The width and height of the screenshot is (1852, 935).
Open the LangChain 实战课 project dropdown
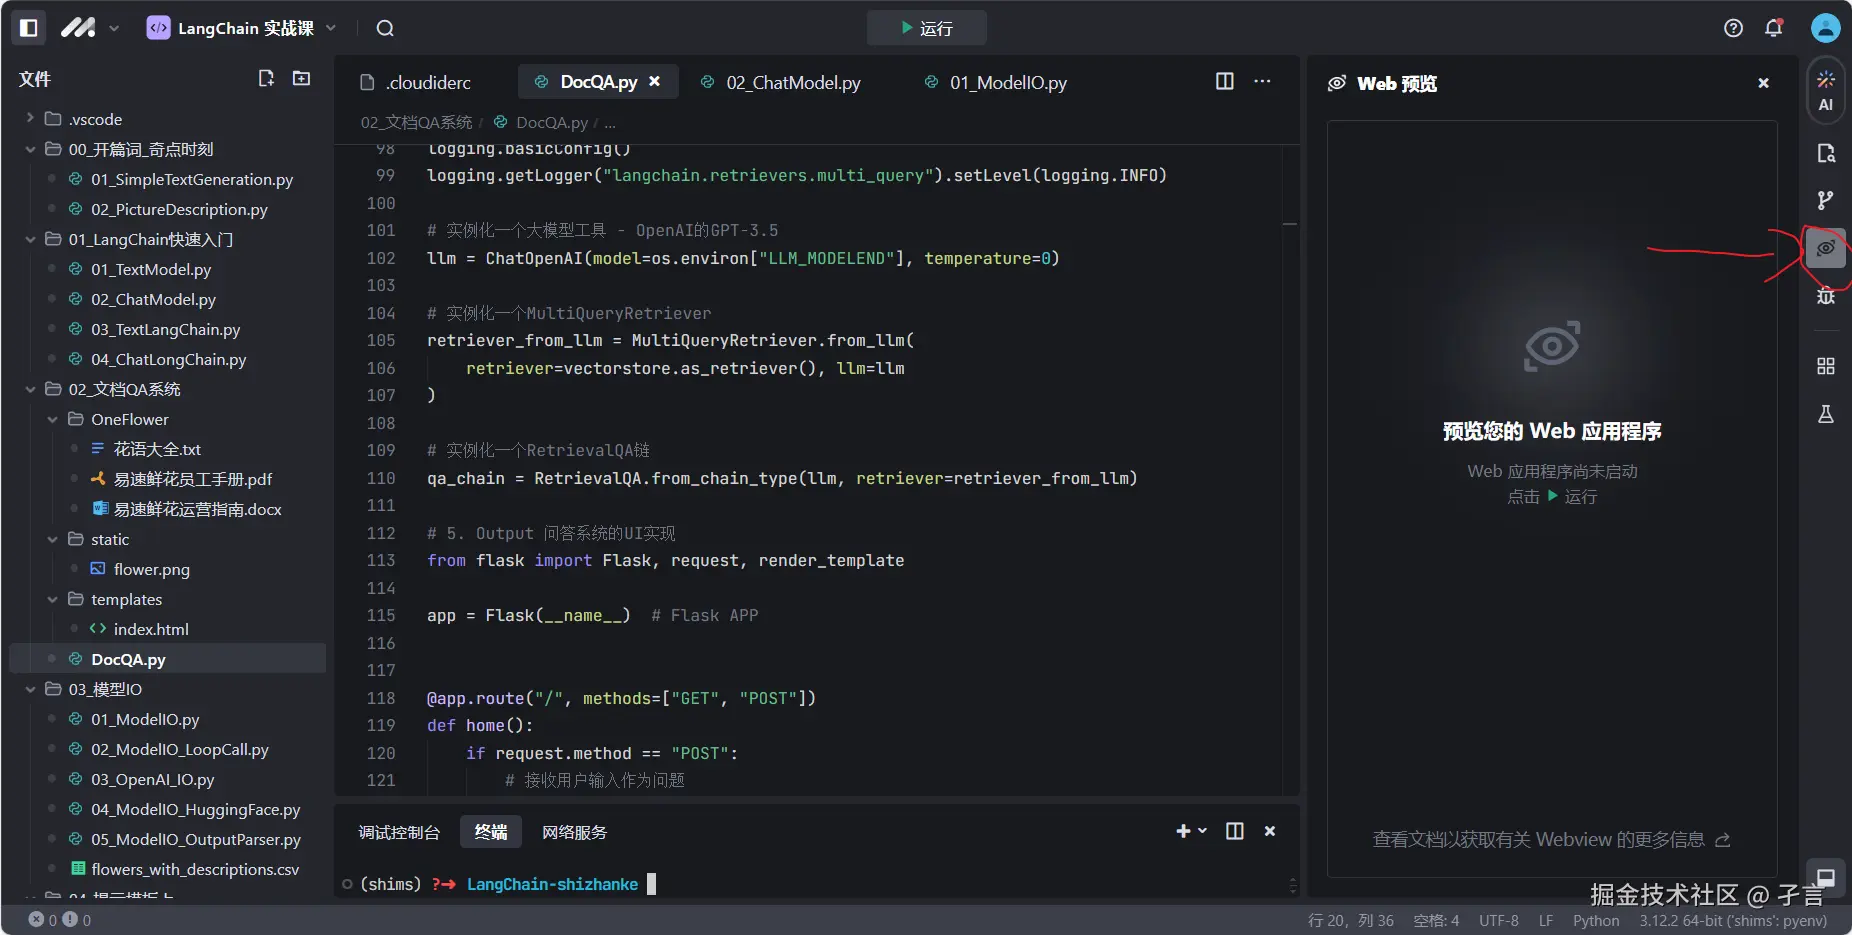tap(330, 28)
